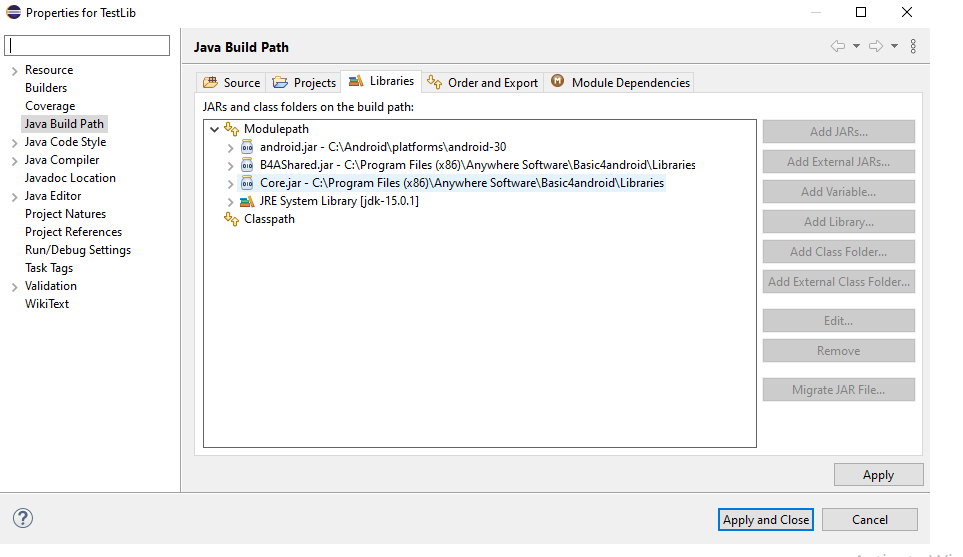Select Java Compiler in the sidebar
963x557 pixels.
(x=62, y=160)
